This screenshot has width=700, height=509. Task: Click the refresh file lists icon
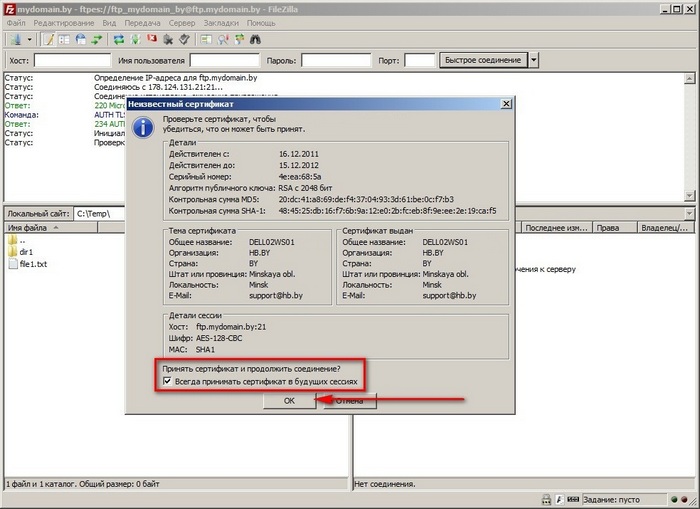pyautogui.click(x=119, y=40)
